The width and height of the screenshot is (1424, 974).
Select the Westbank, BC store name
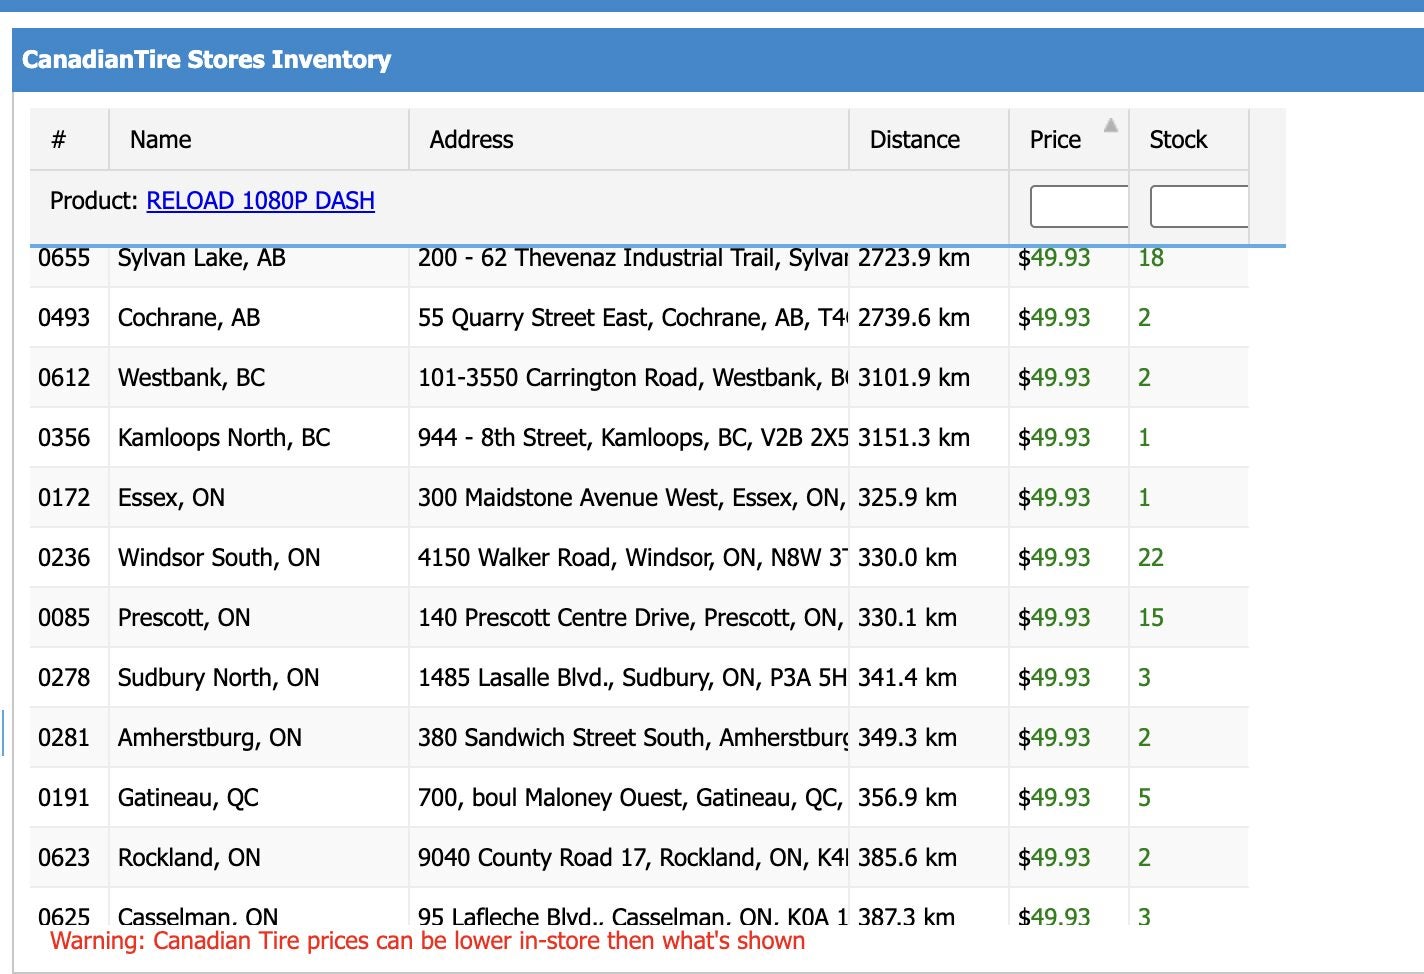click(192, 378)
